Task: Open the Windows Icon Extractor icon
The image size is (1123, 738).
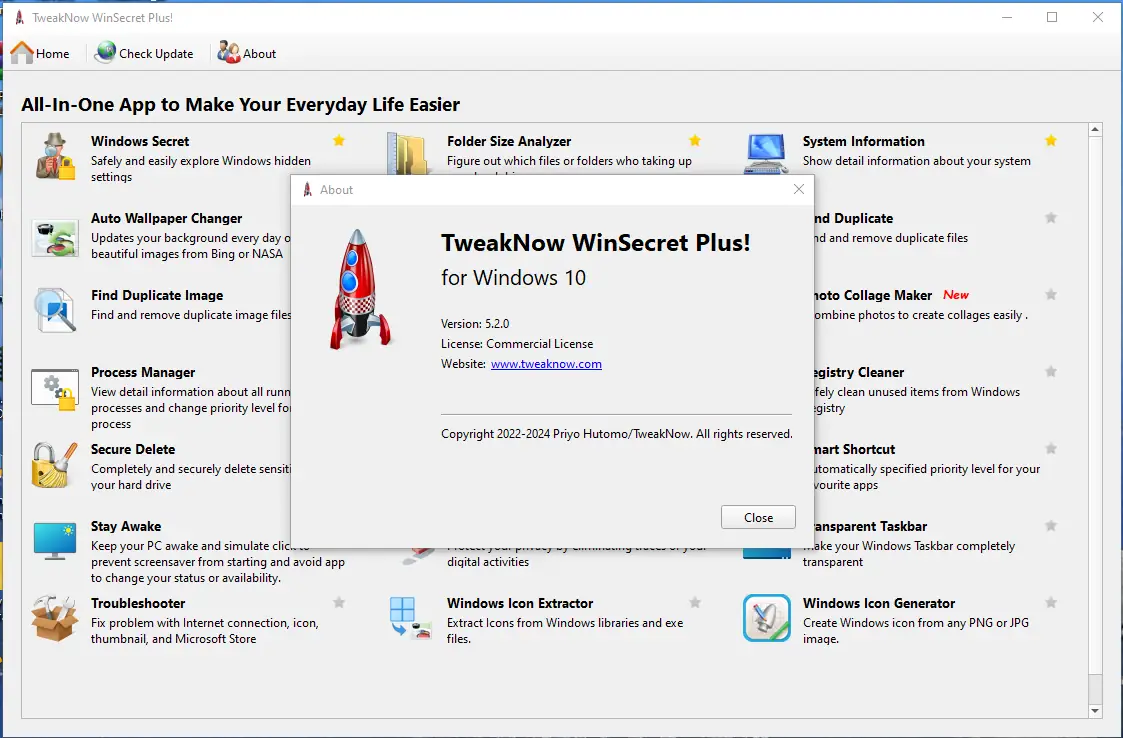Action: [x=410, y=618]
